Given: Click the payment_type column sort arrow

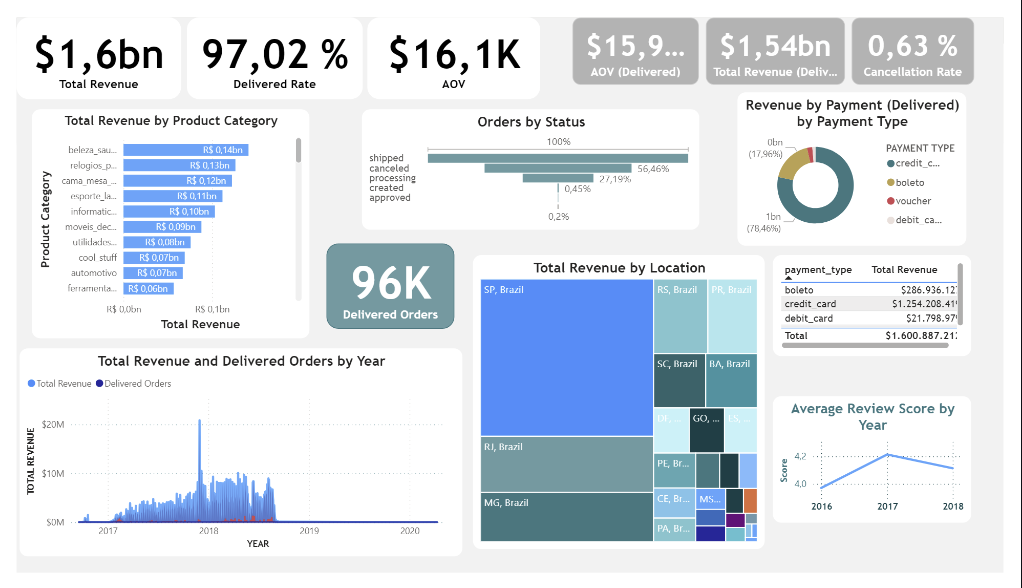Looking at the screenshot, I should coord(789,279).
